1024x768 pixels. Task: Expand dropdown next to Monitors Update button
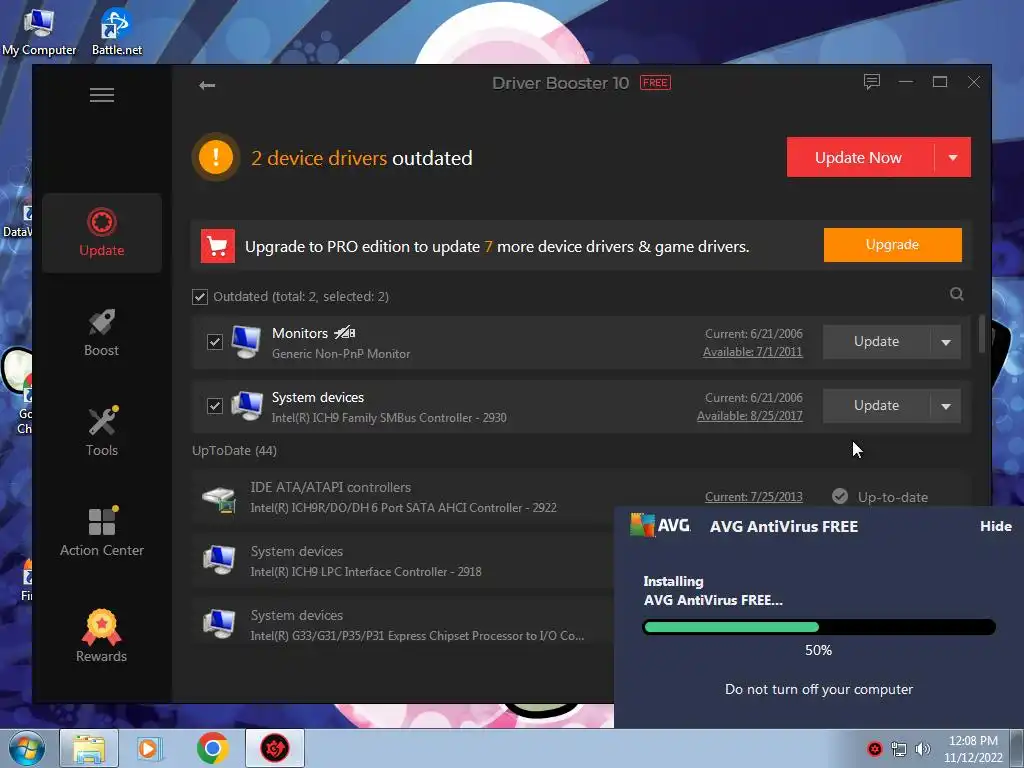pyautogui.click(x=946, y=342)
